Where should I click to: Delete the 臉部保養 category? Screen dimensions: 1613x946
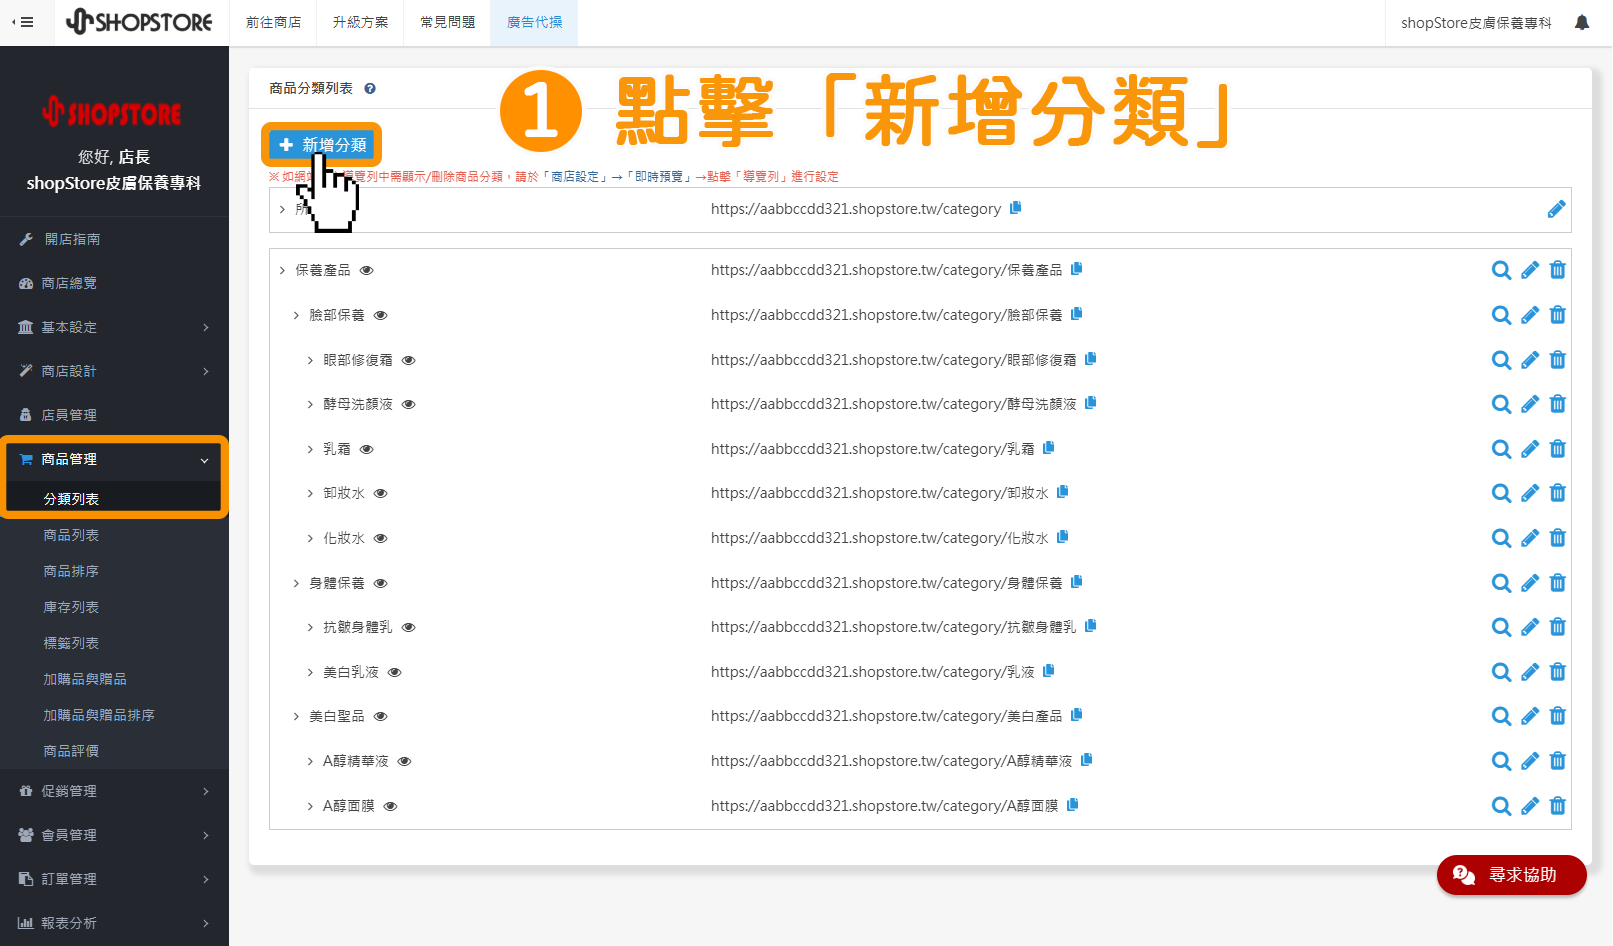point(1557,315)
